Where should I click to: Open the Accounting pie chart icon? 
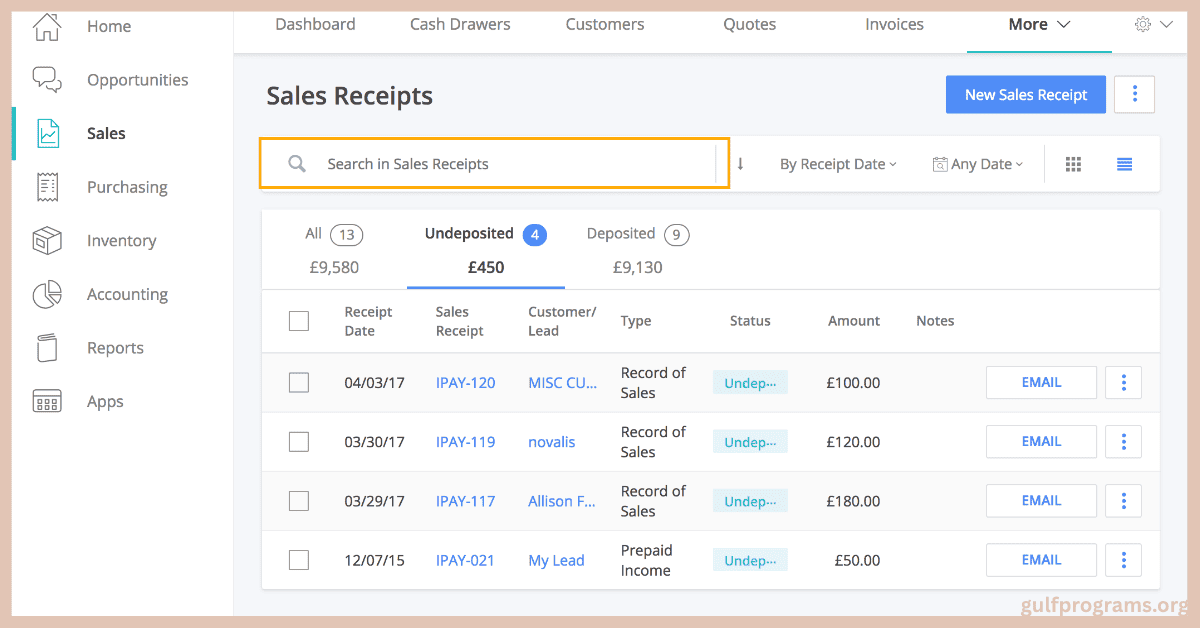tap(47, 295)
